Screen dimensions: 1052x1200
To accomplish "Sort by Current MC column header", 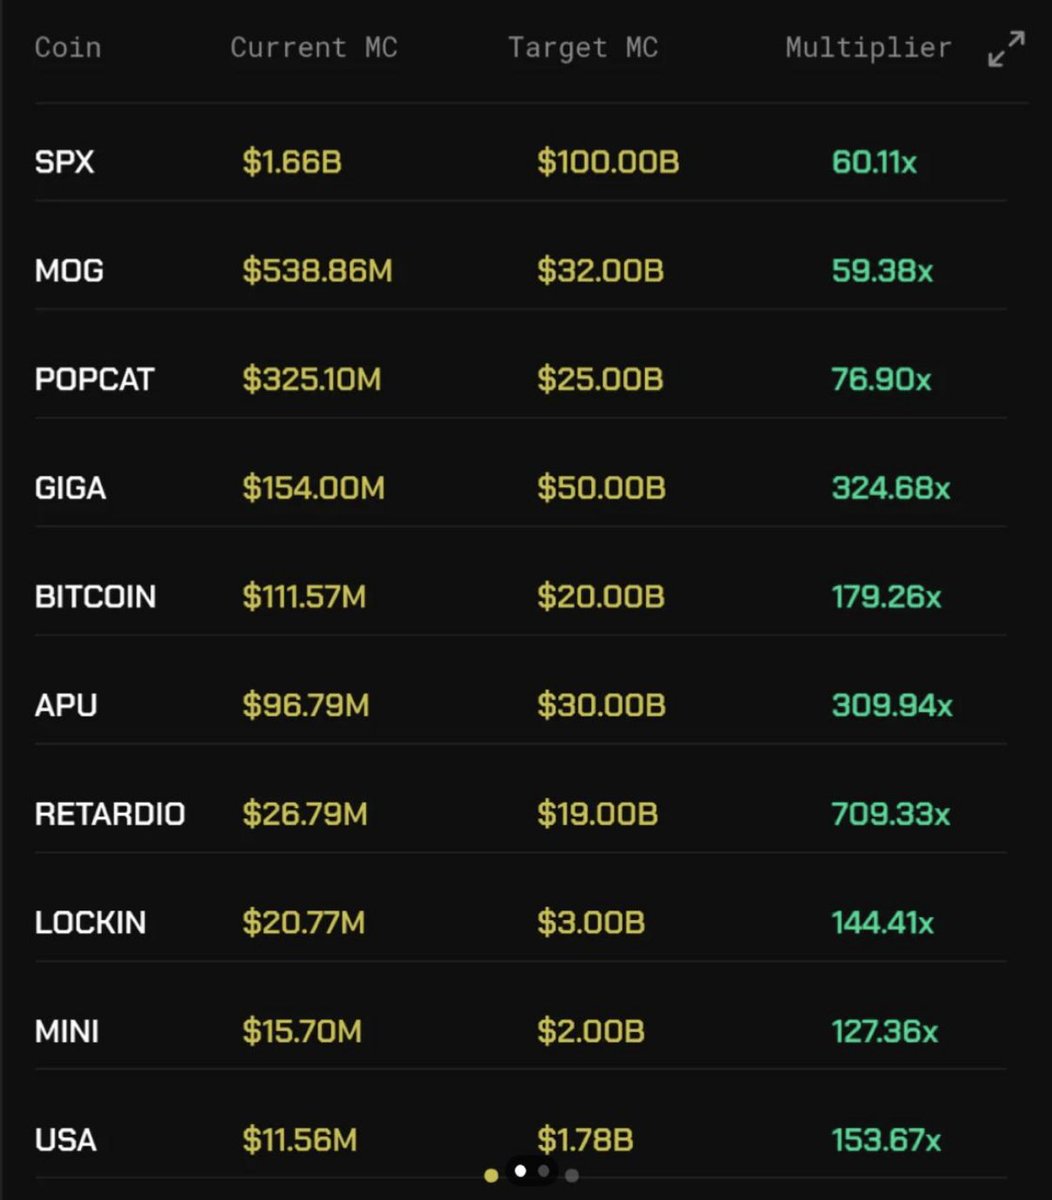I will pyautogui.click(x=314, y=47).
